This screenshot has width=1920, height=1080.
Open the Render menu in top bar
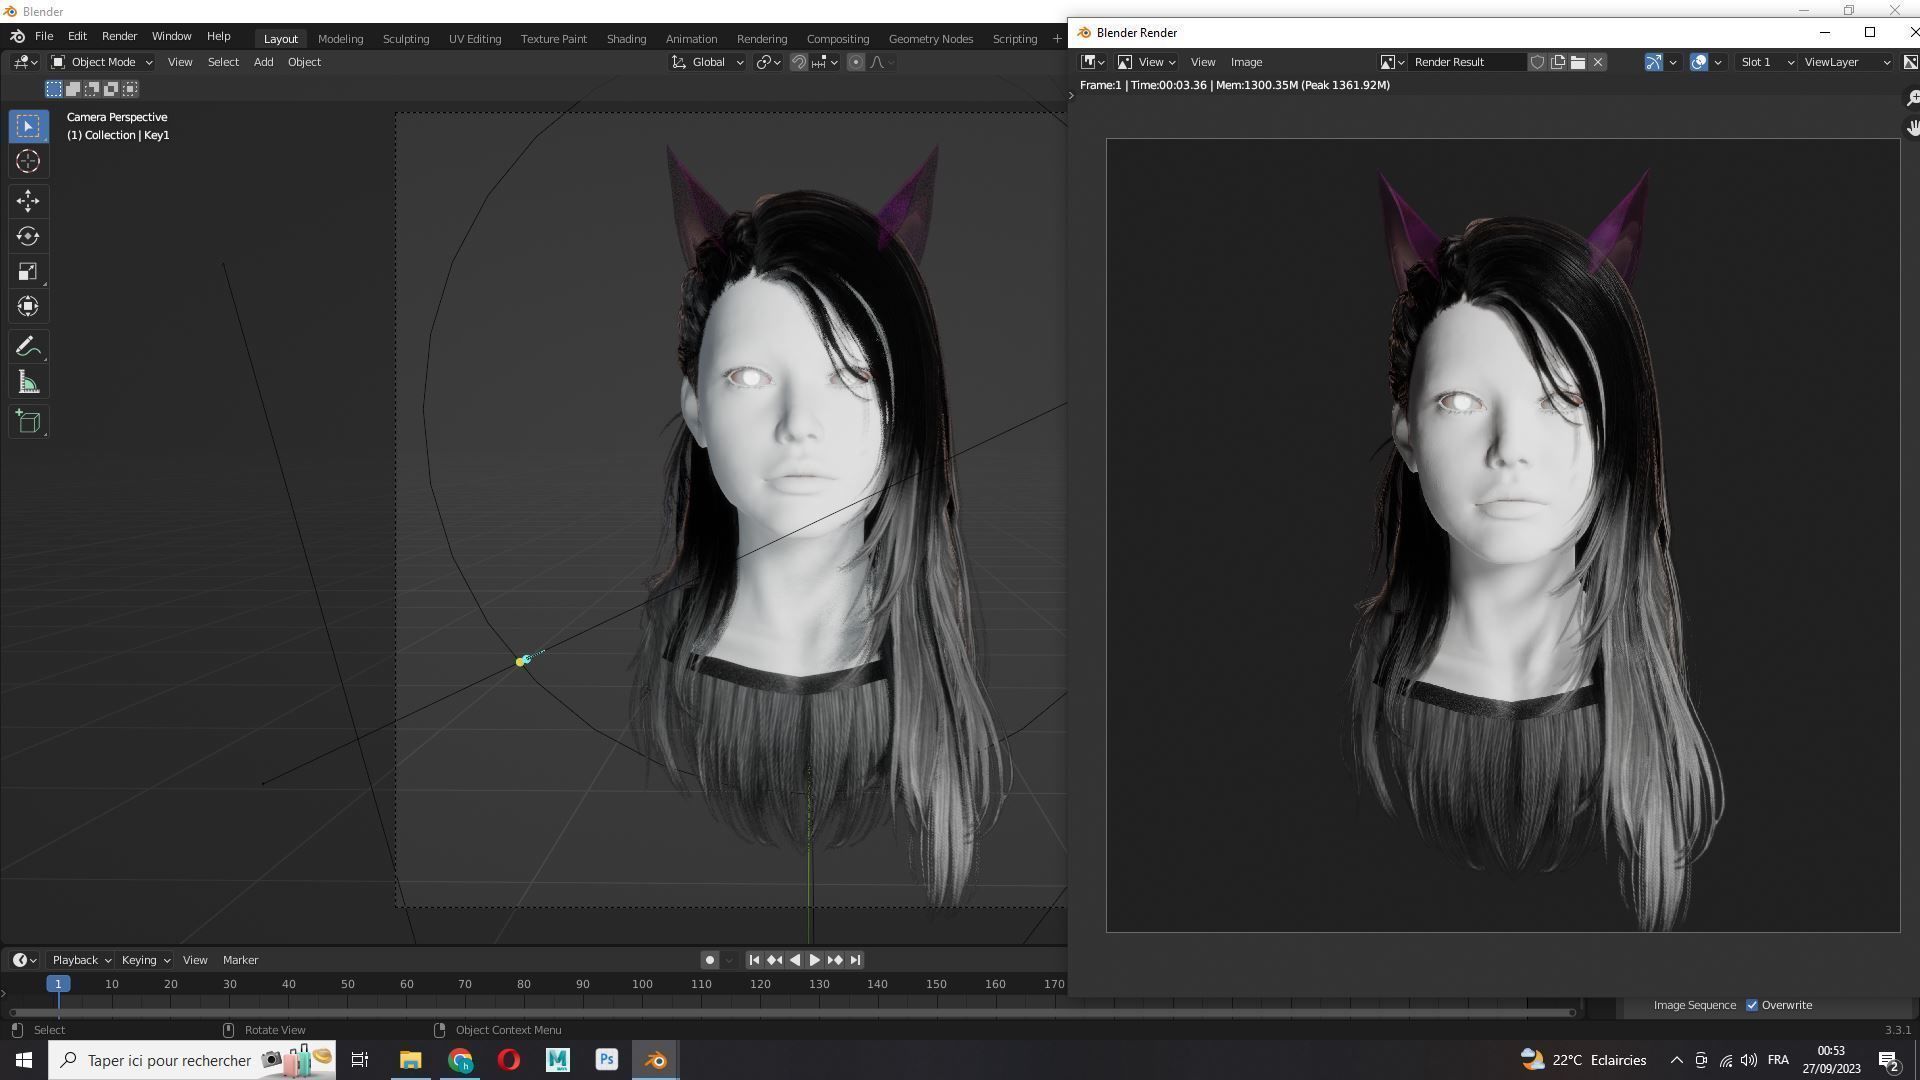click(119, 36)
